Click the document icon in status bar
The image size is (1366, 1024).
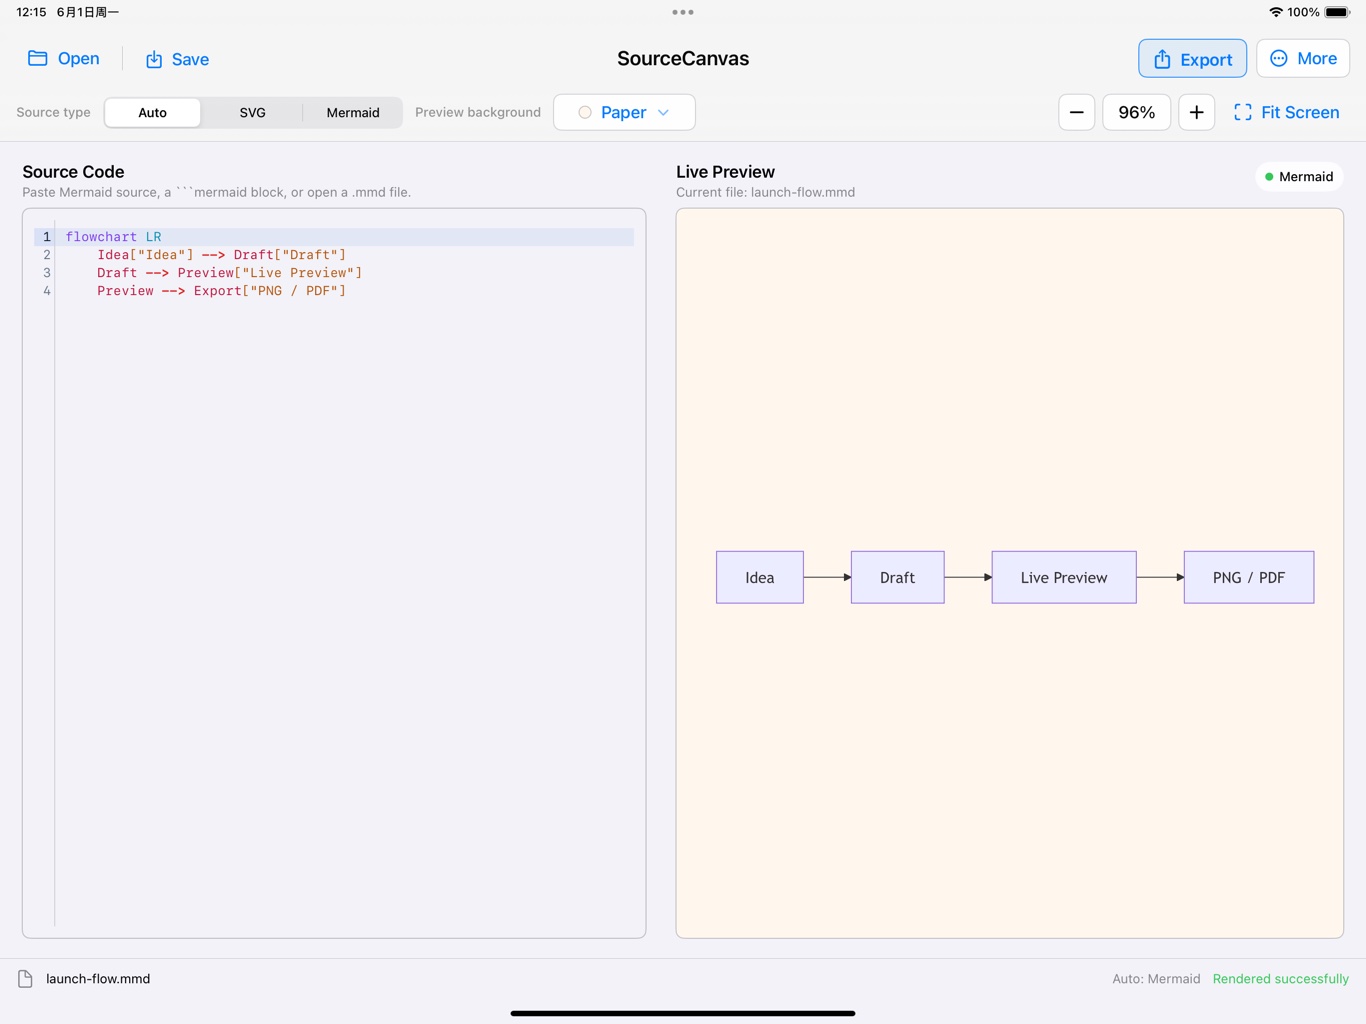25,979
